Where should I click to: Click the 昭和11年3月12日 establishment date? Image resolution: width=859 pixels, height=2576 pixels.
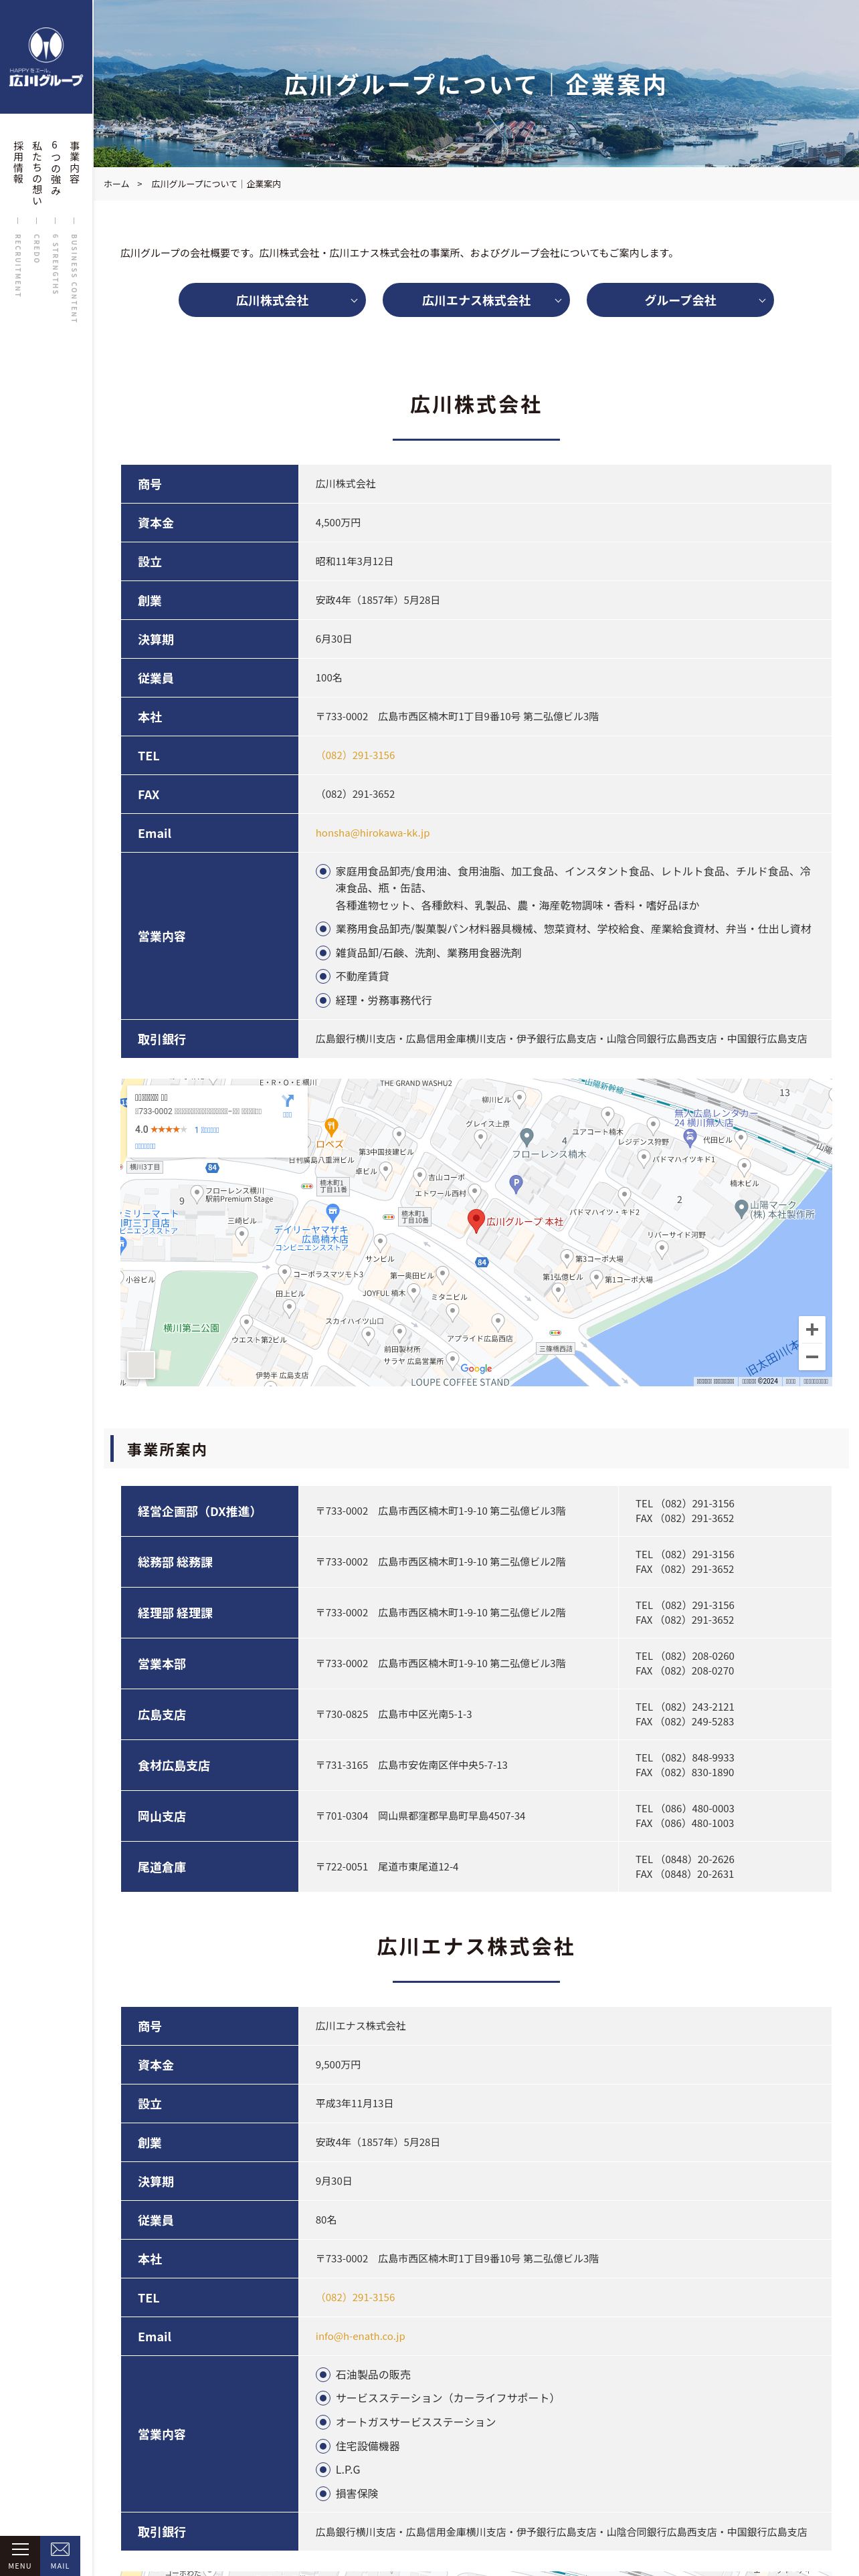tap(354, 562)
